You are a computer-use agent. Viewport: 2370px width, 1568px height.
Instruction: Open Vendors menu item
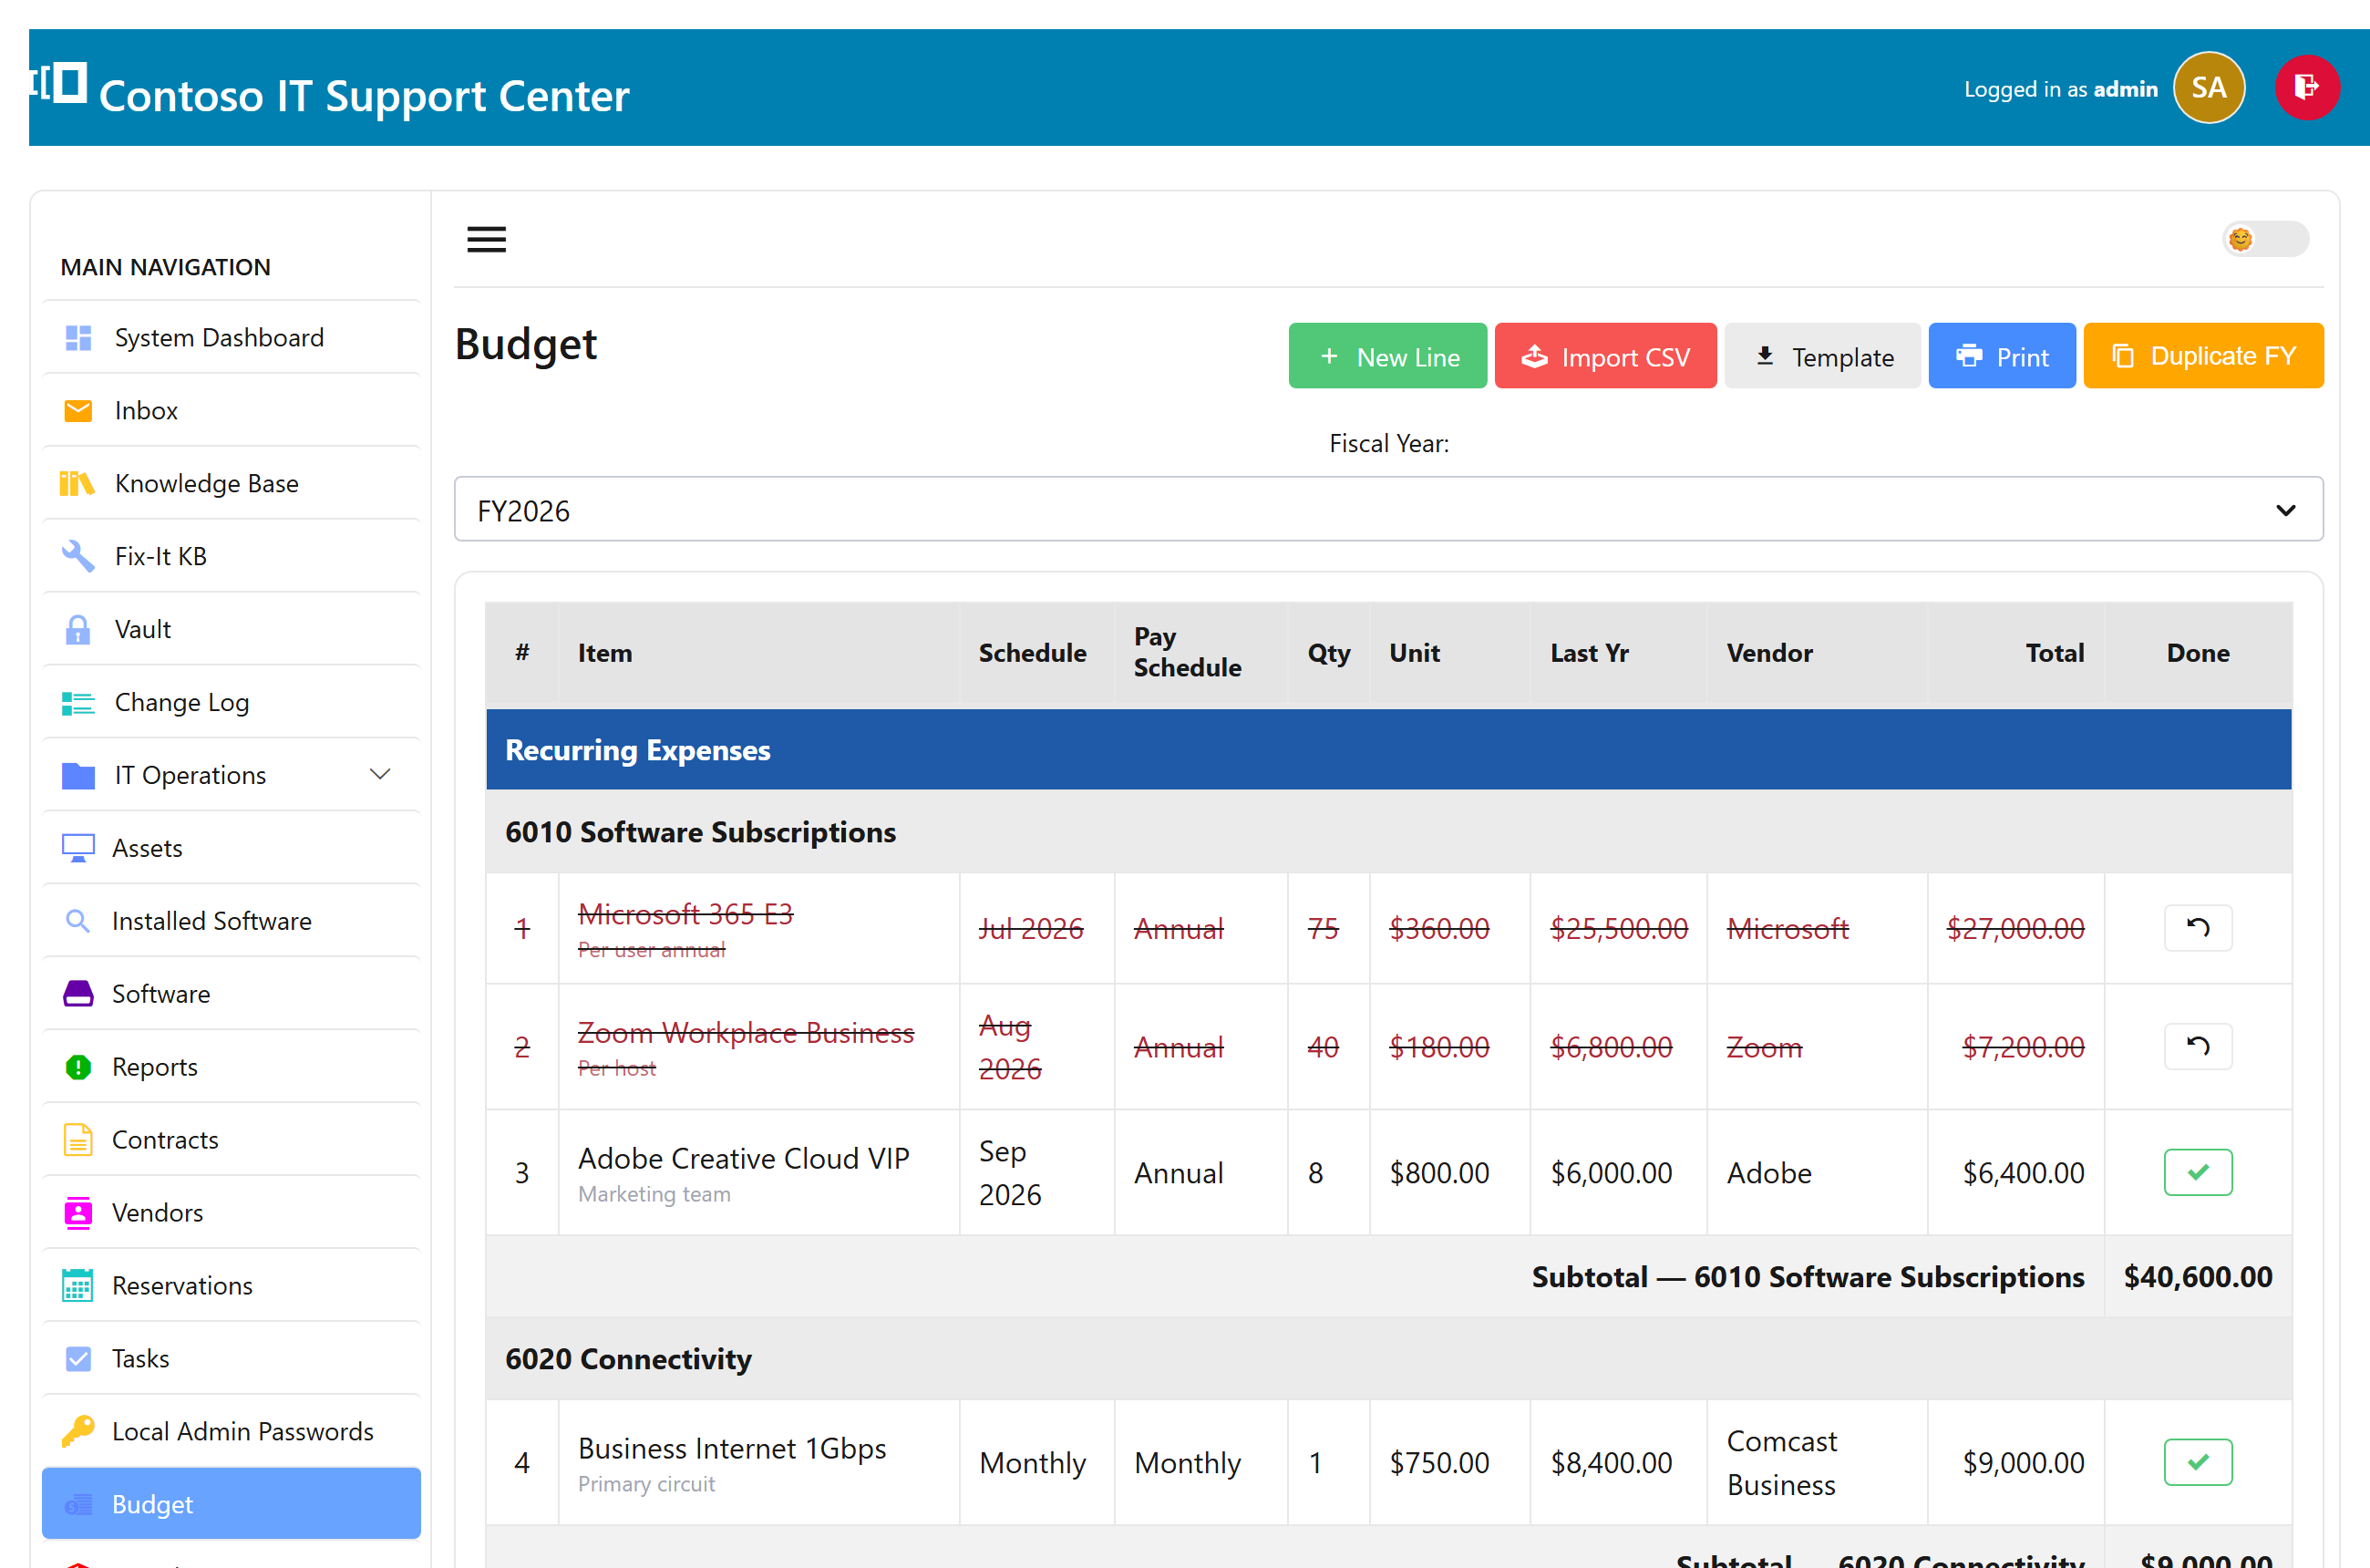click(231, 1213)
